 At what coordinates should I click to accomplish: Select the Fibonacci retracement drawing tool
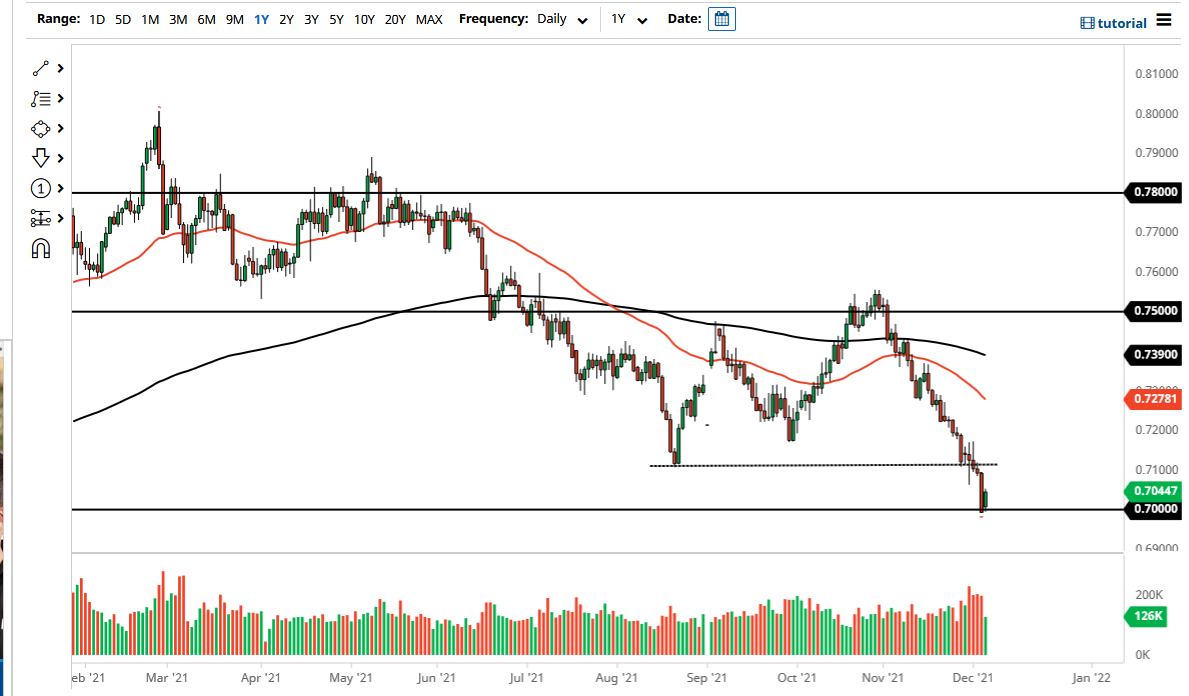pyautogui.click(x=40, y=98)
